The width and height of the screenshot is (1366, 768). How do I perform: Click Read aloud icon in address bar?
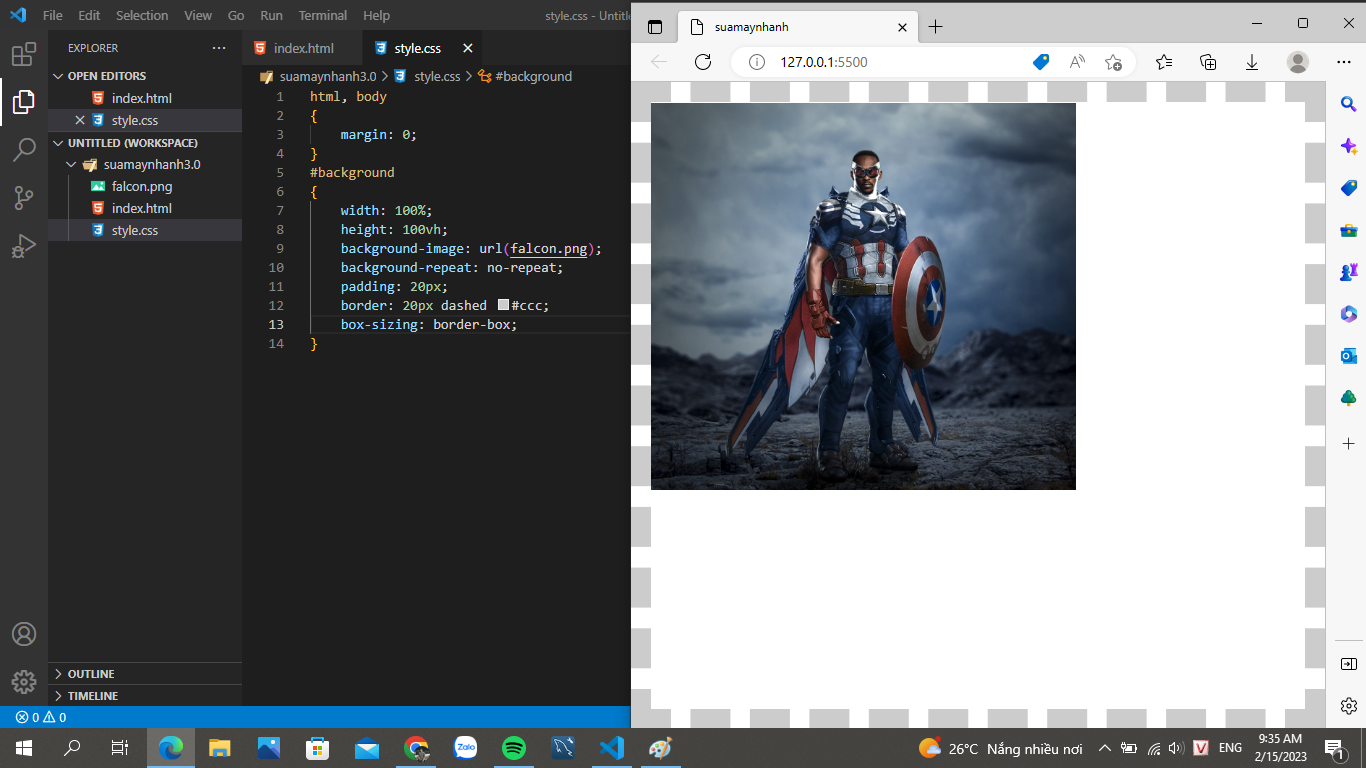[1077, 62]
